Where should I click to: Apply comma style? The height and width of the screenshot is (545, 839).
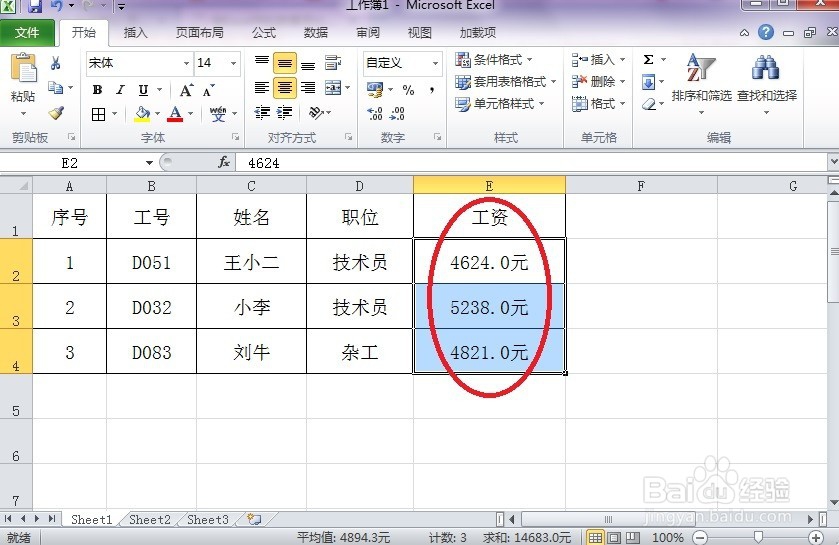[431, 90]
